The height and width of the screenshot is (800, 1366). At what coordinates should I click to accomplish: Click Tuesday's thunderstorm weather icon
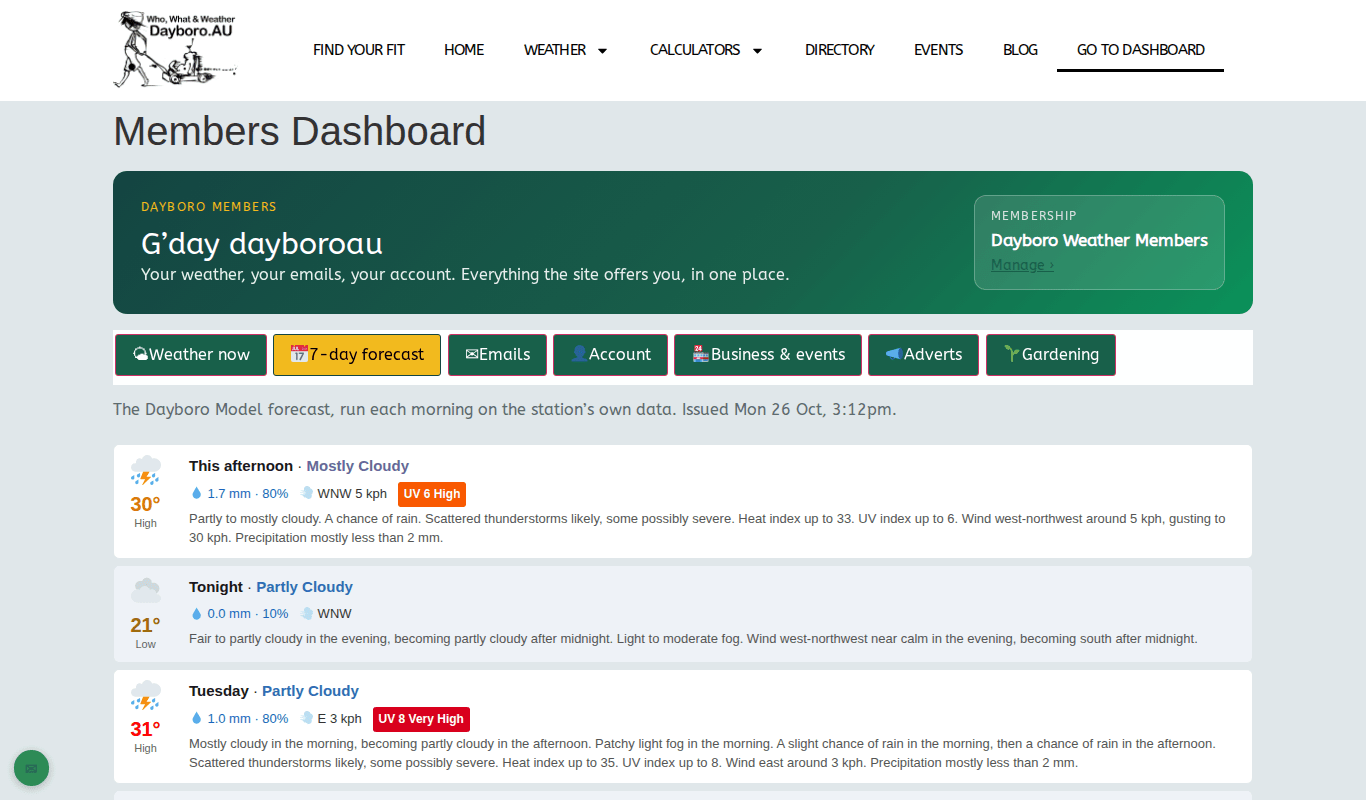146,696
